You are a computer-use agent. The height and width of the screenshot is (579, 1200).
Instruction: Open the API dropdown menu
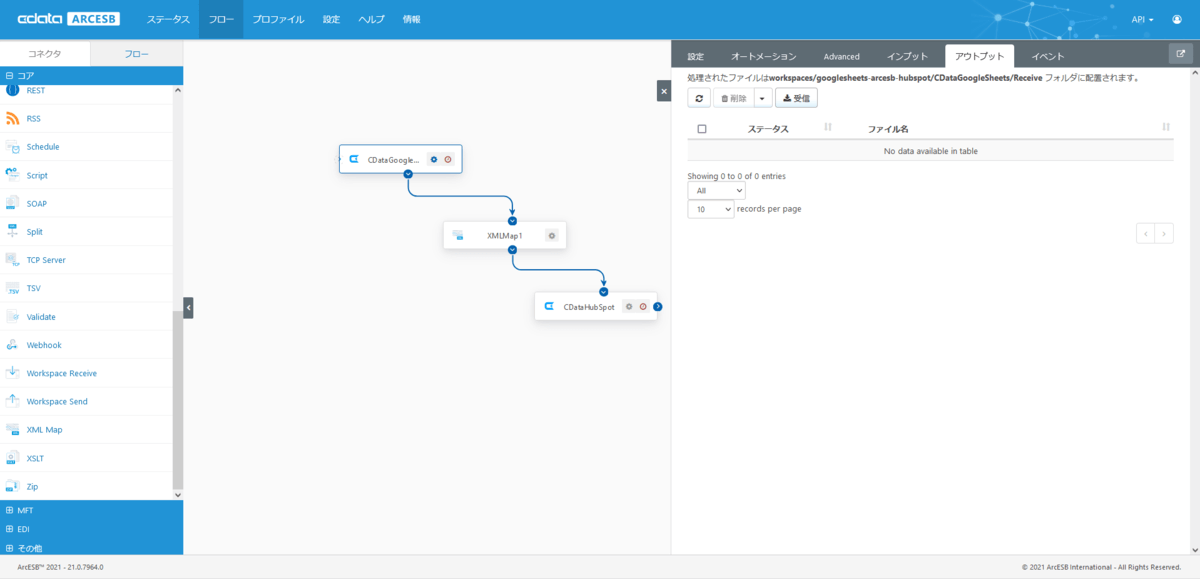point(1142,19)
